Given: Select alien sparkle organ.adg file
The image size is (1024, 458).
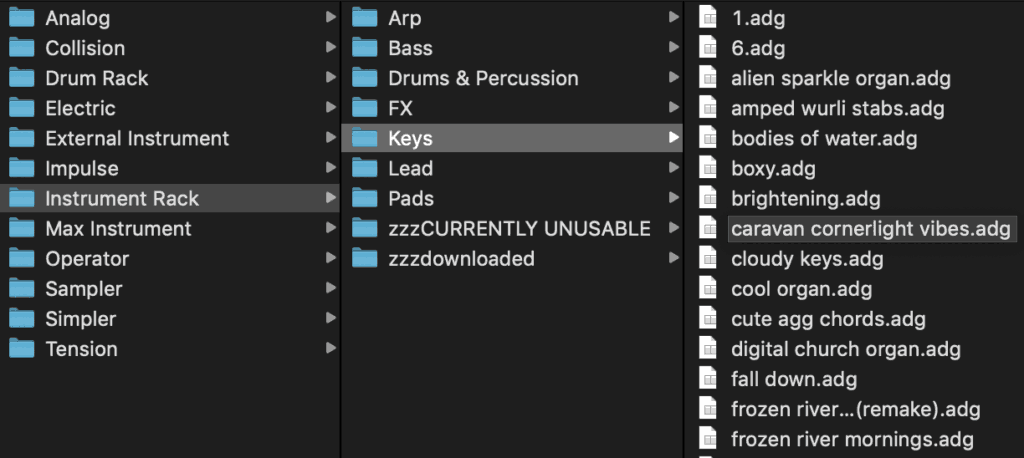Looking at the screenshot, I should tap(841, 78).
